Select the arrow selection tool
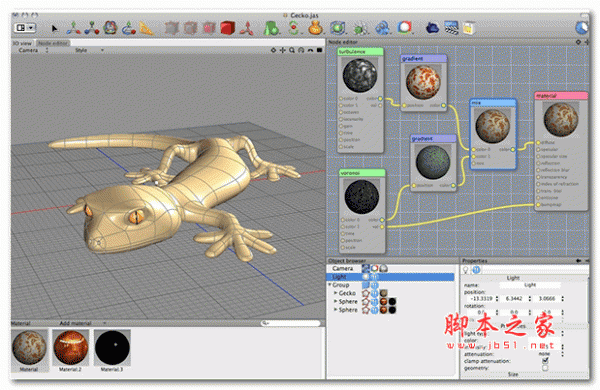This screenshot has width=600, height=390. click(x=54, y=28)
